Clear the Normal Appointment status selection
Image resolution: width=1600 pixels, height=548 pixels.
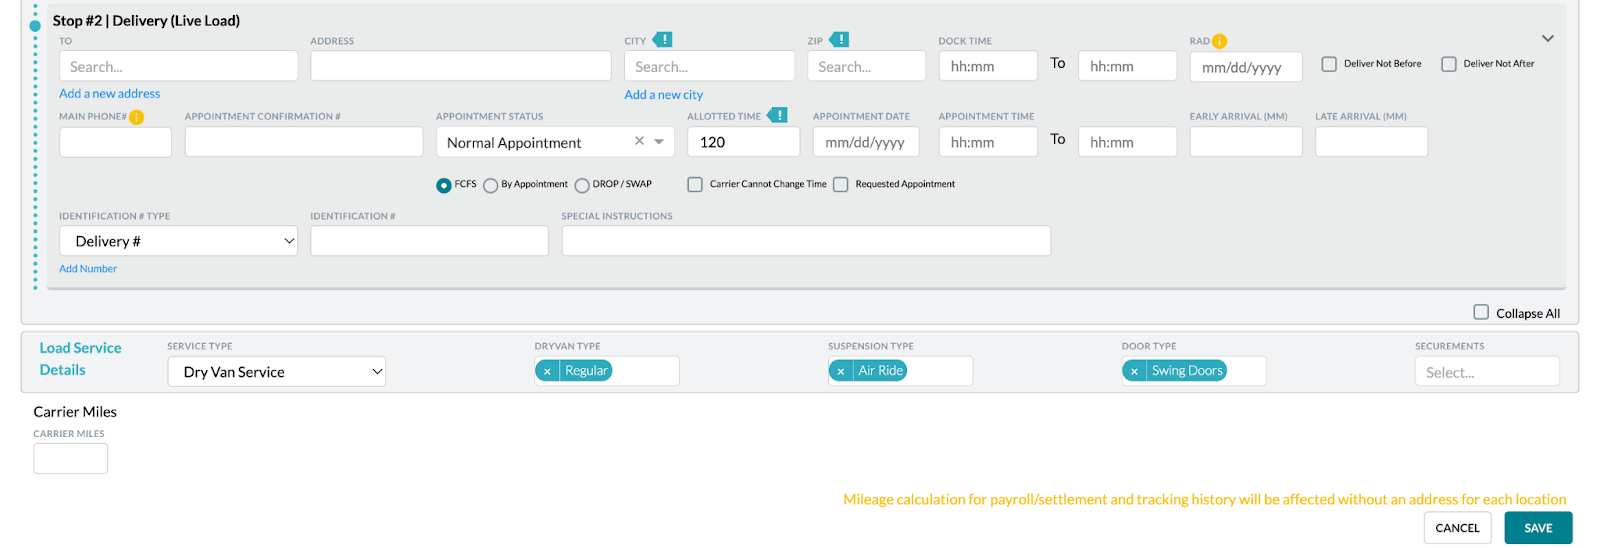(x=639, y=141)
